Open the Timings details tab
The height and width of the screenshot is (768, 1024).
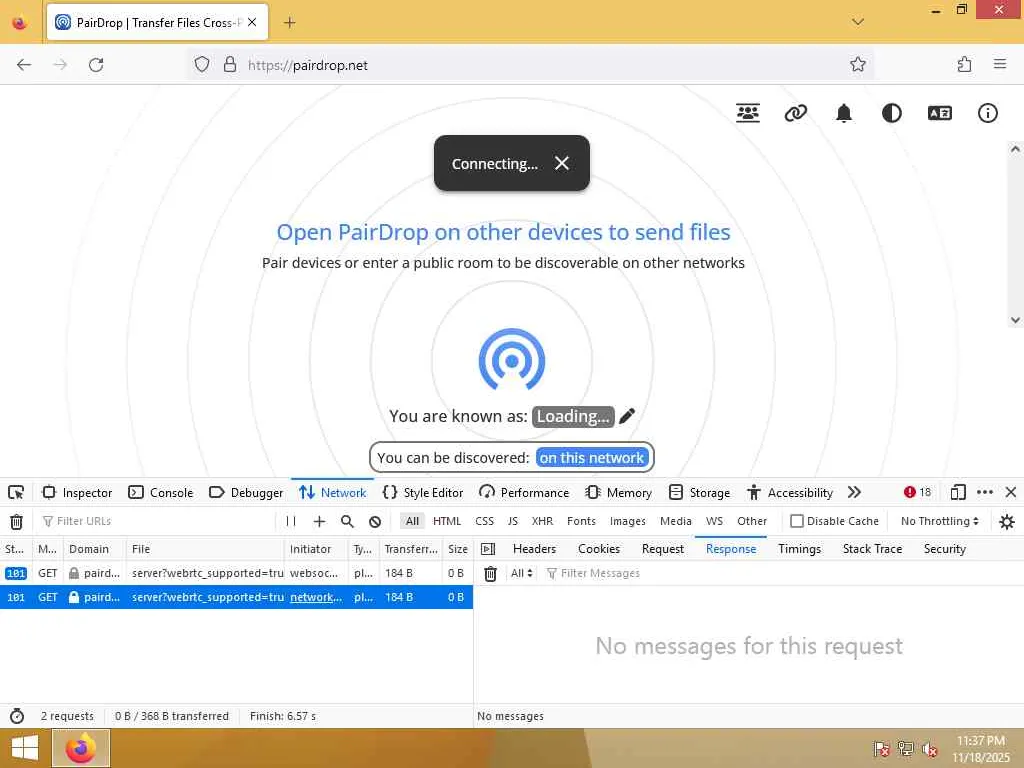[x=799, y=549]
